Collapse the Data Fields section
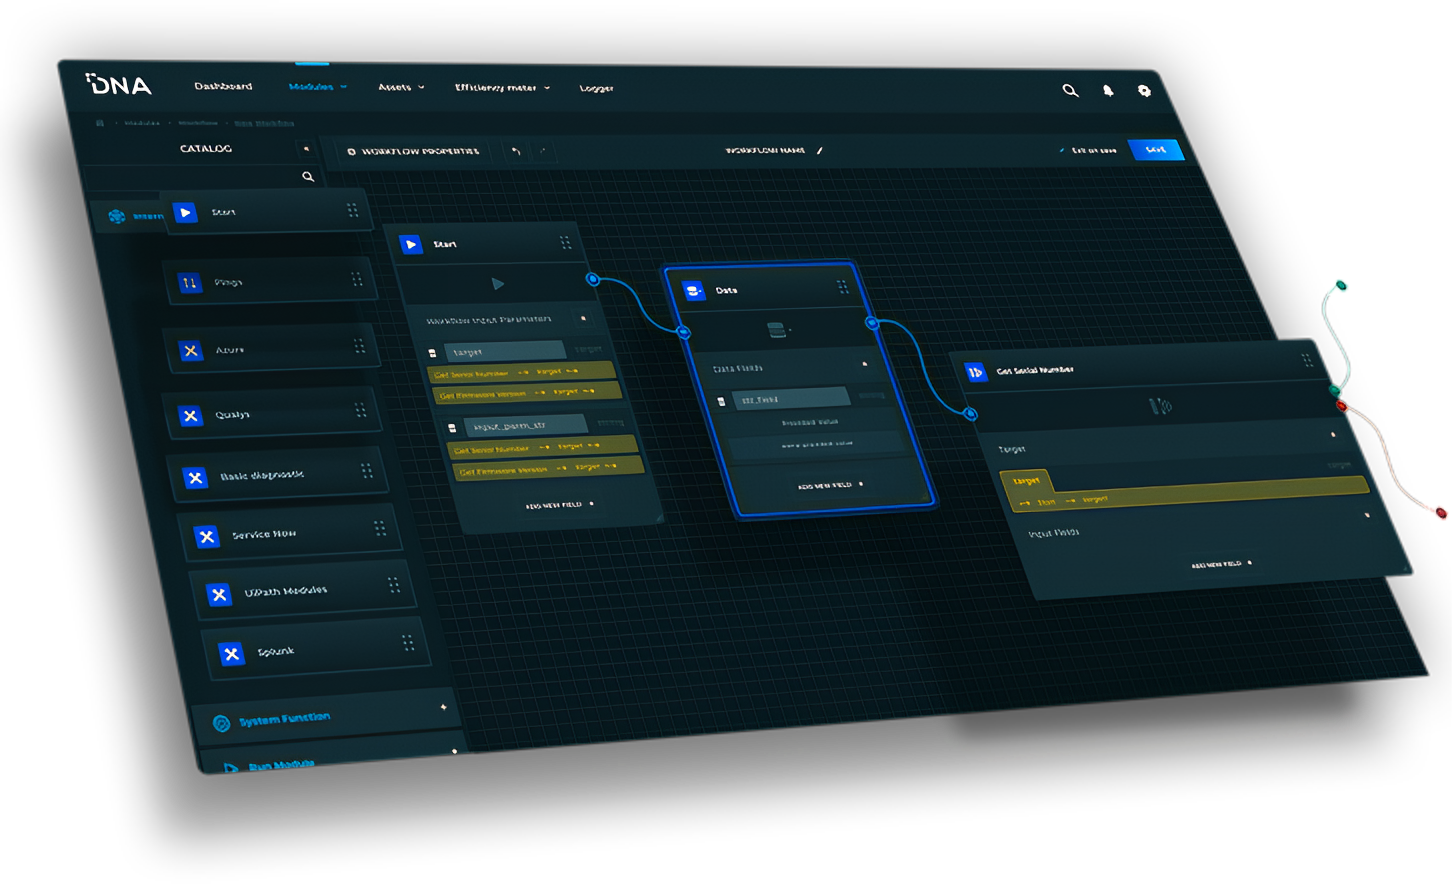 click(865, 363)
